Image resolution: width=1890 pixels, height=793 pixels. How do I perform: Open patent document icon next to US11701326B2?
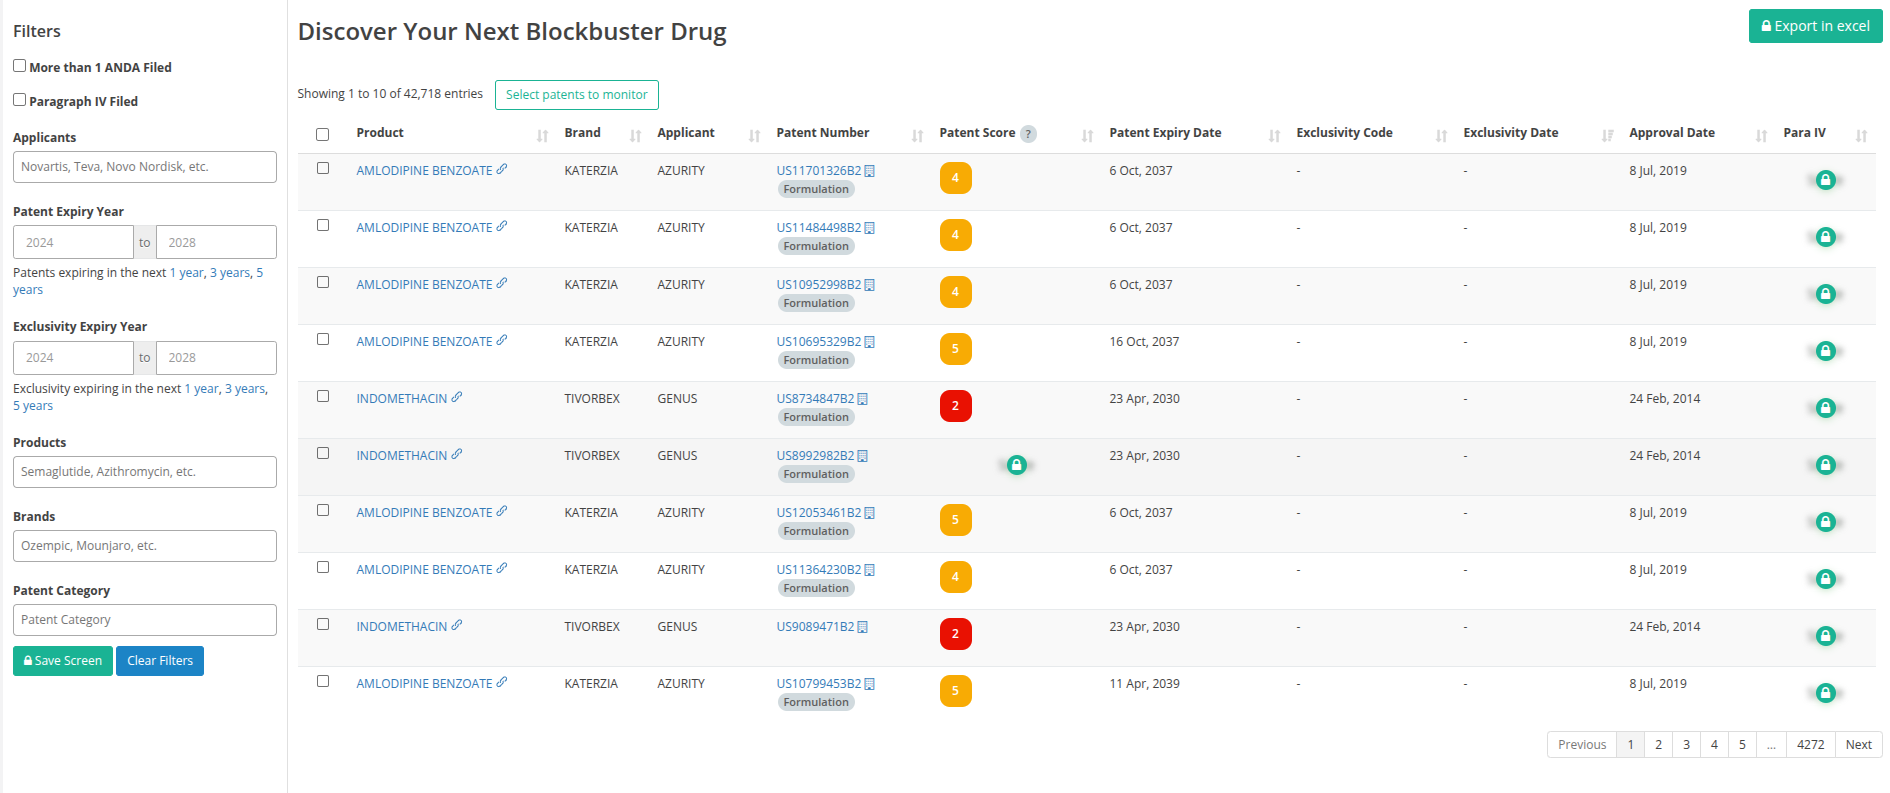tap(869, 171)
